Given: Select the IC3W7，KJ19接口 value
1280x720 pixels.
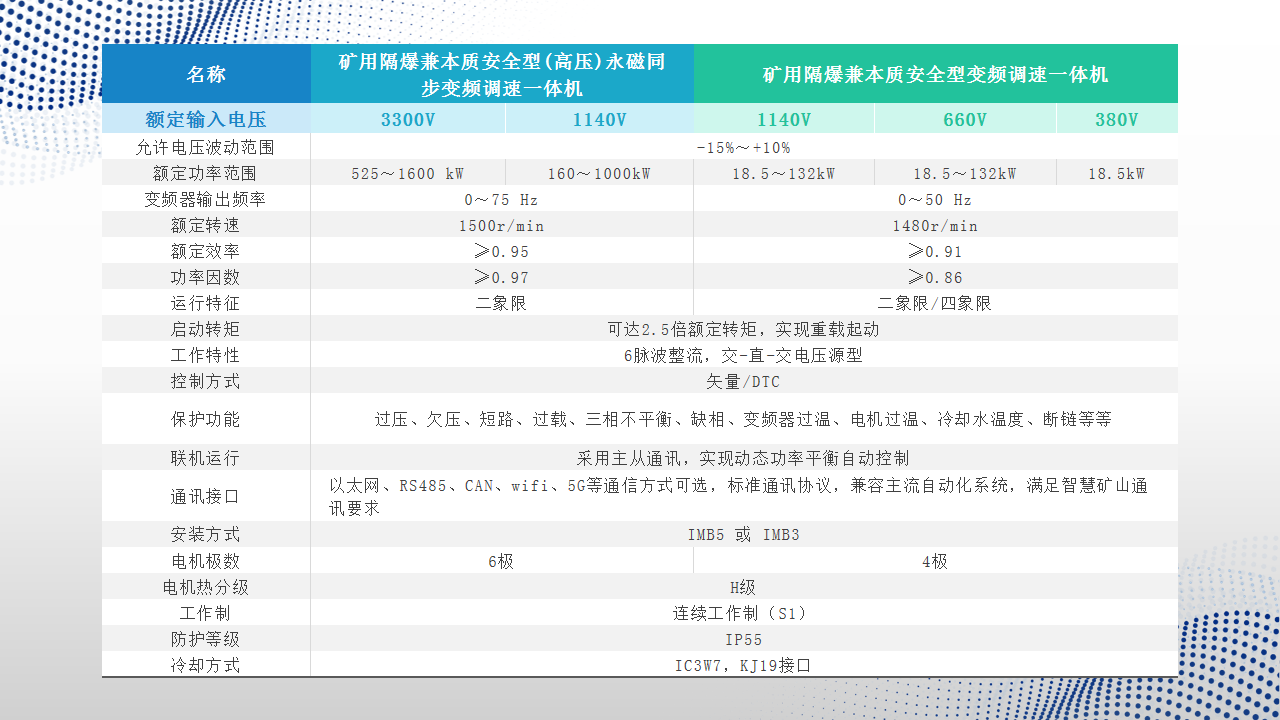Looking at the screenshot, I should [743, 665].
